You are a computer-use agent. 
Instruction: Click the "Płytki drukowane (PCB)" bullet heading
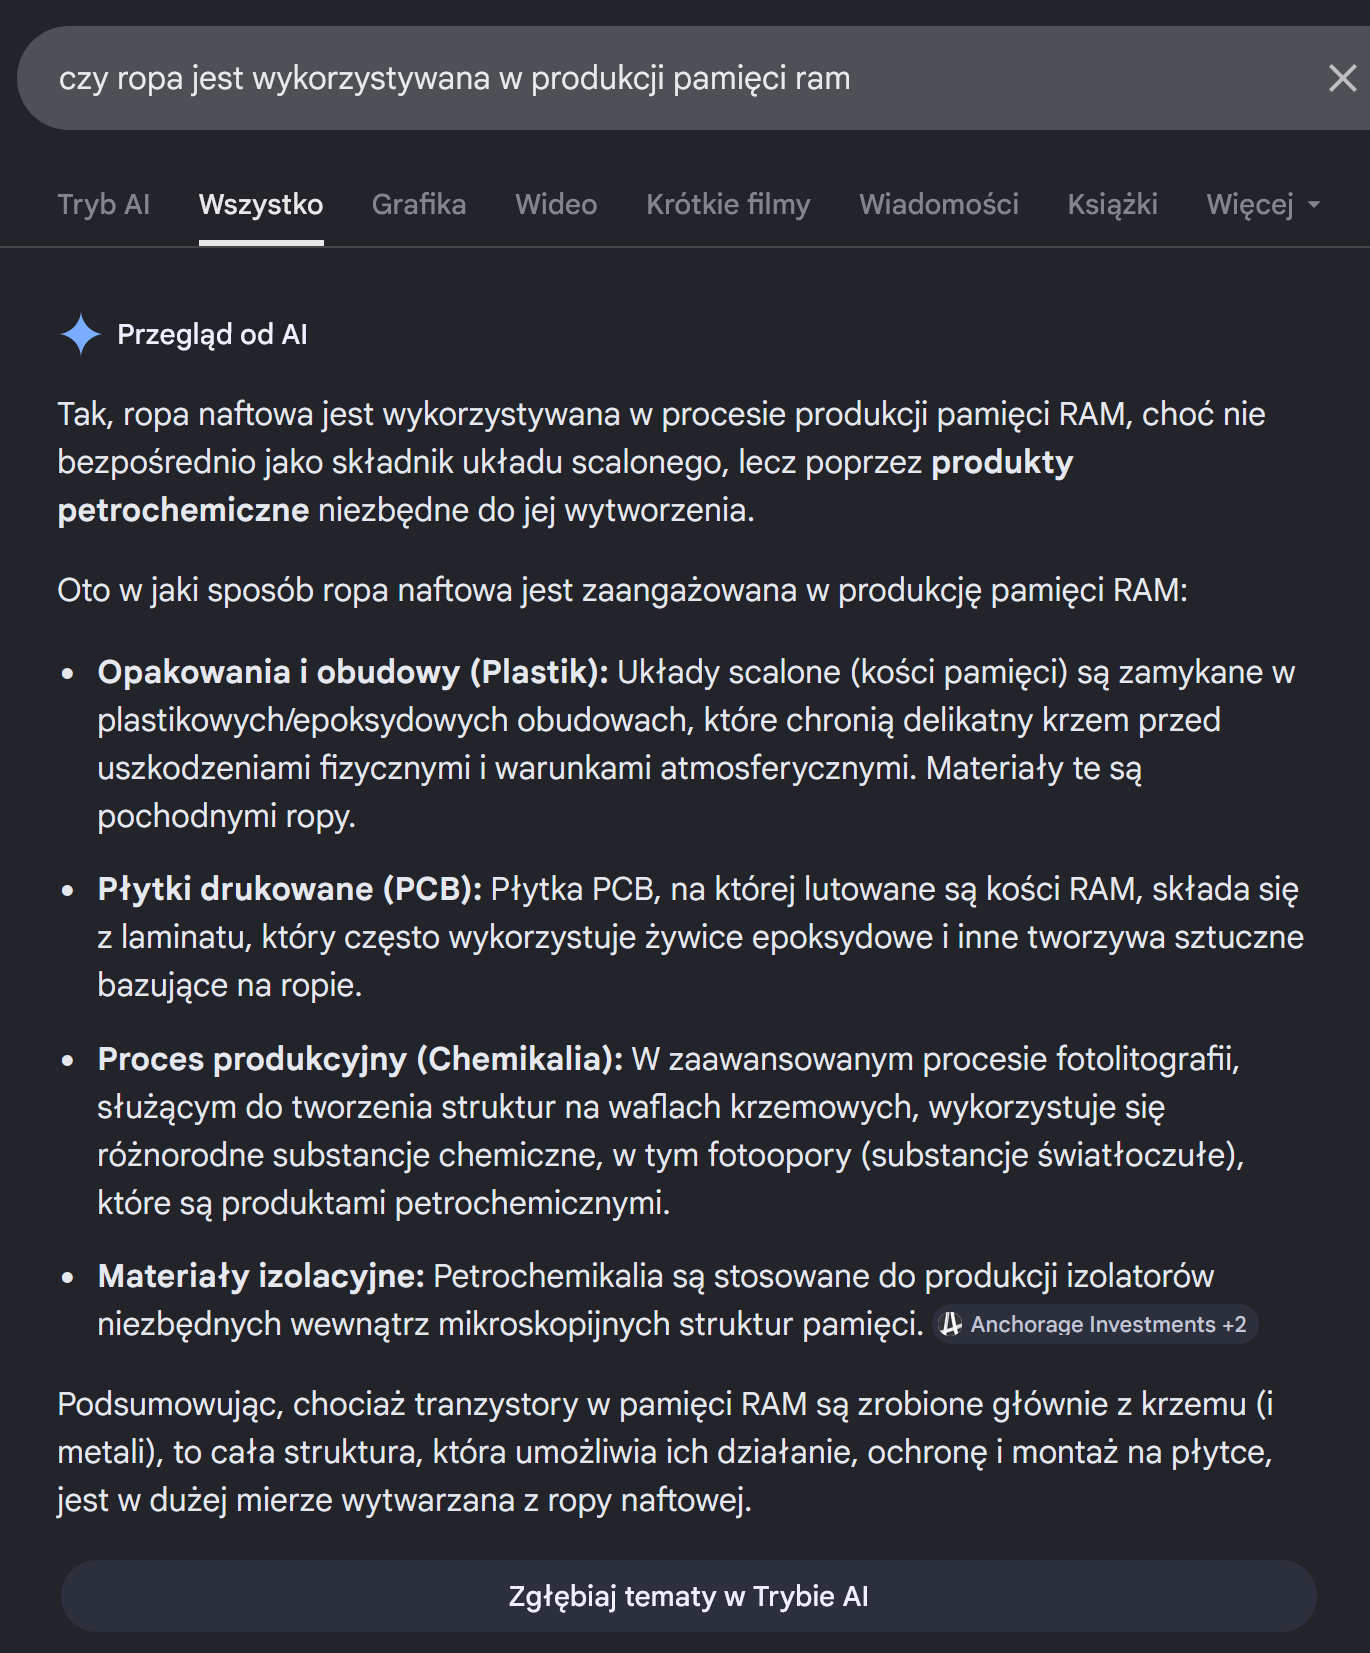[290, 889]
